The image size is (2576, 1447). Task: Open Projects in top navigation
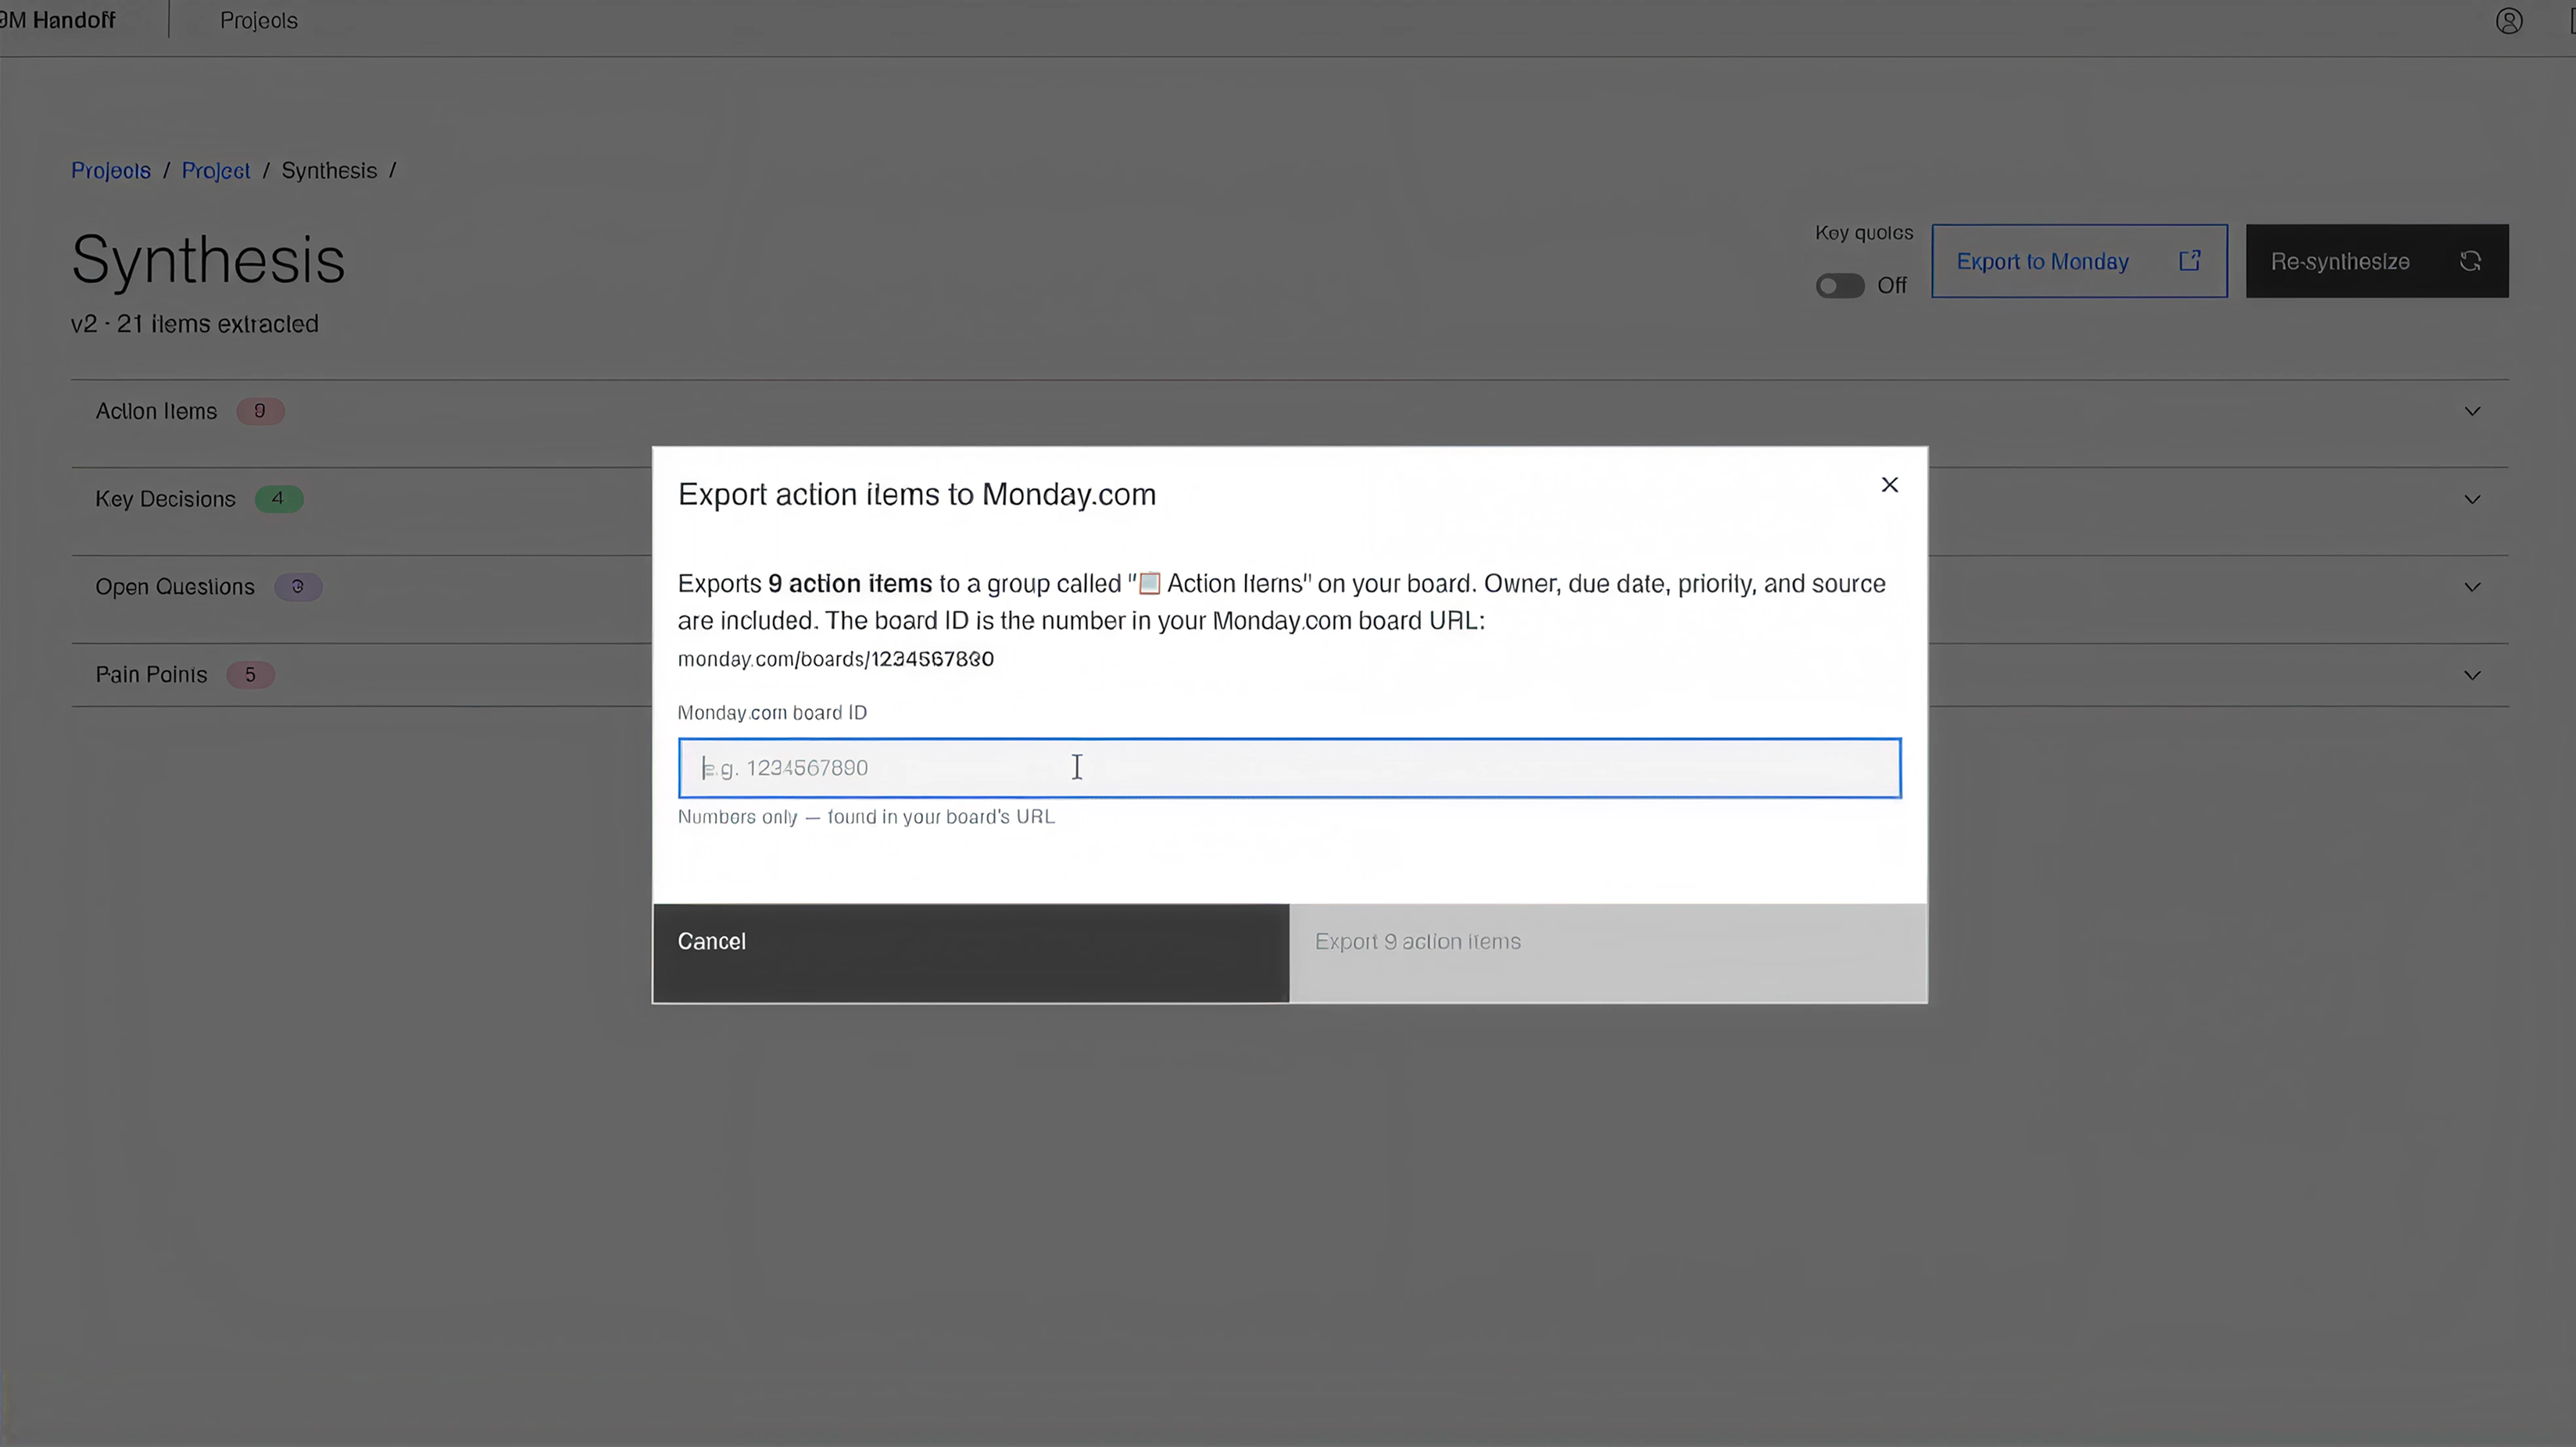pos(259,21)
